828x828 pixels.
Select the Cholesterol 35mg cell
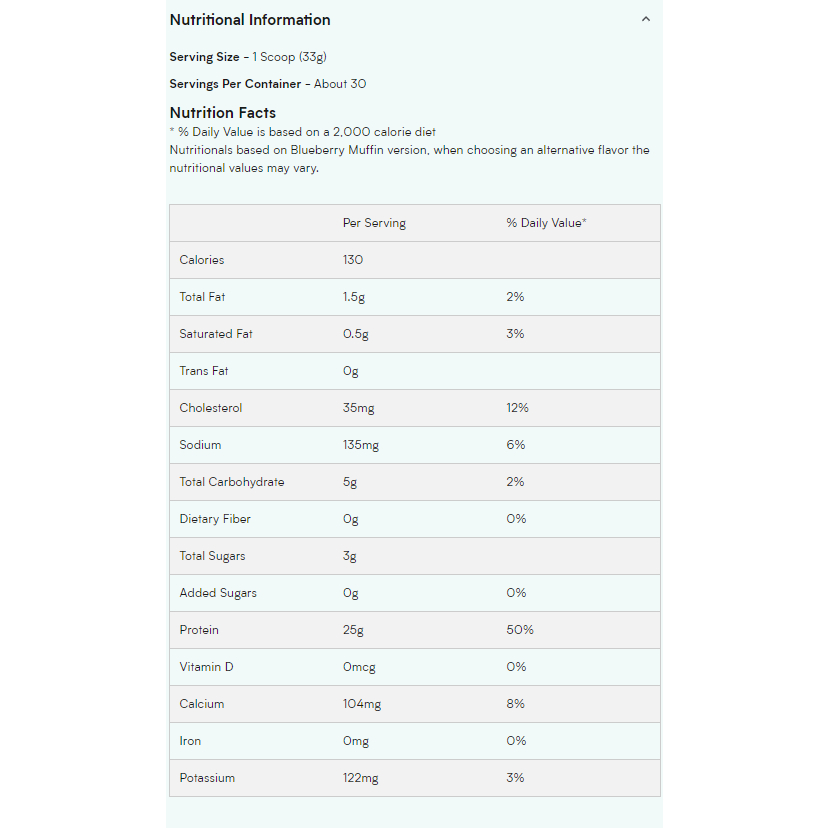tap(359, 408)
